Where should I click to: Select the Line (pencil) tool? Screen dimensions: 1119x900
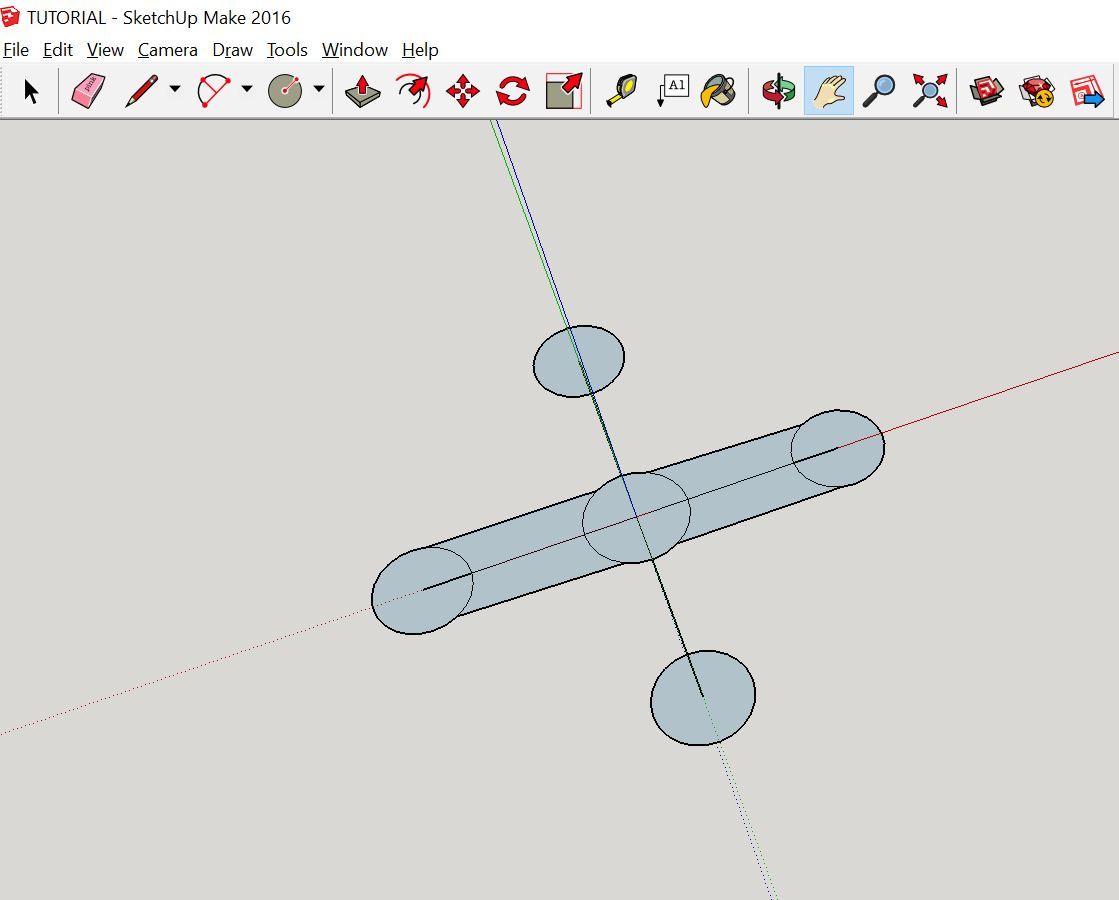click(x=140, y=90)
